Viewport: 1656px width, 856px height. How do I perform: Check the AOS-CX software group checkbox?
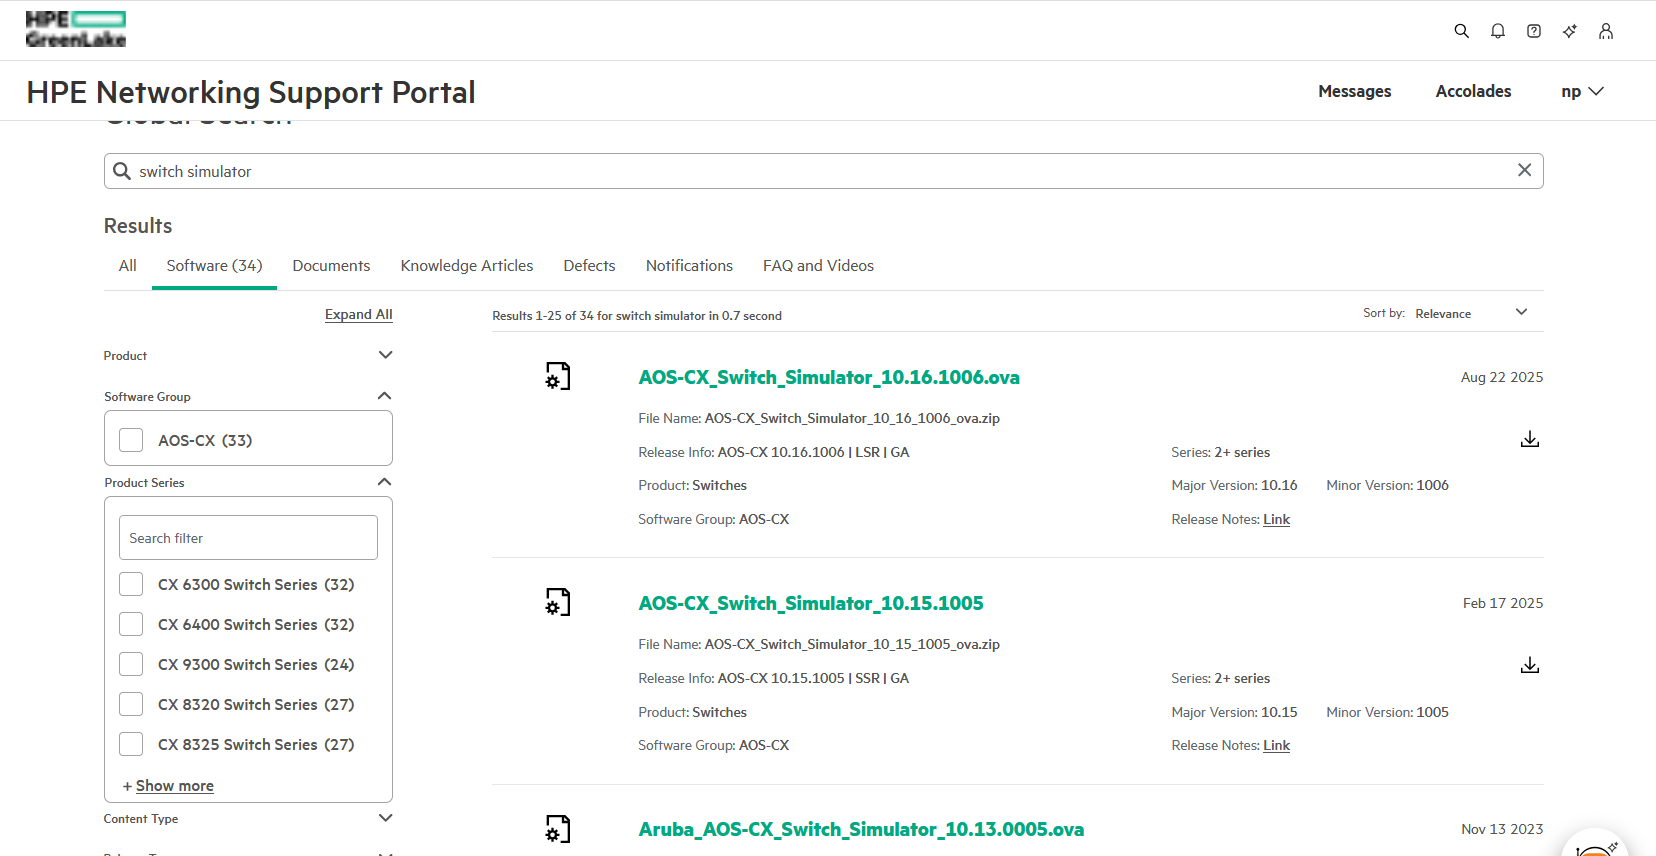pyautogui.click(x=131, y=440)
